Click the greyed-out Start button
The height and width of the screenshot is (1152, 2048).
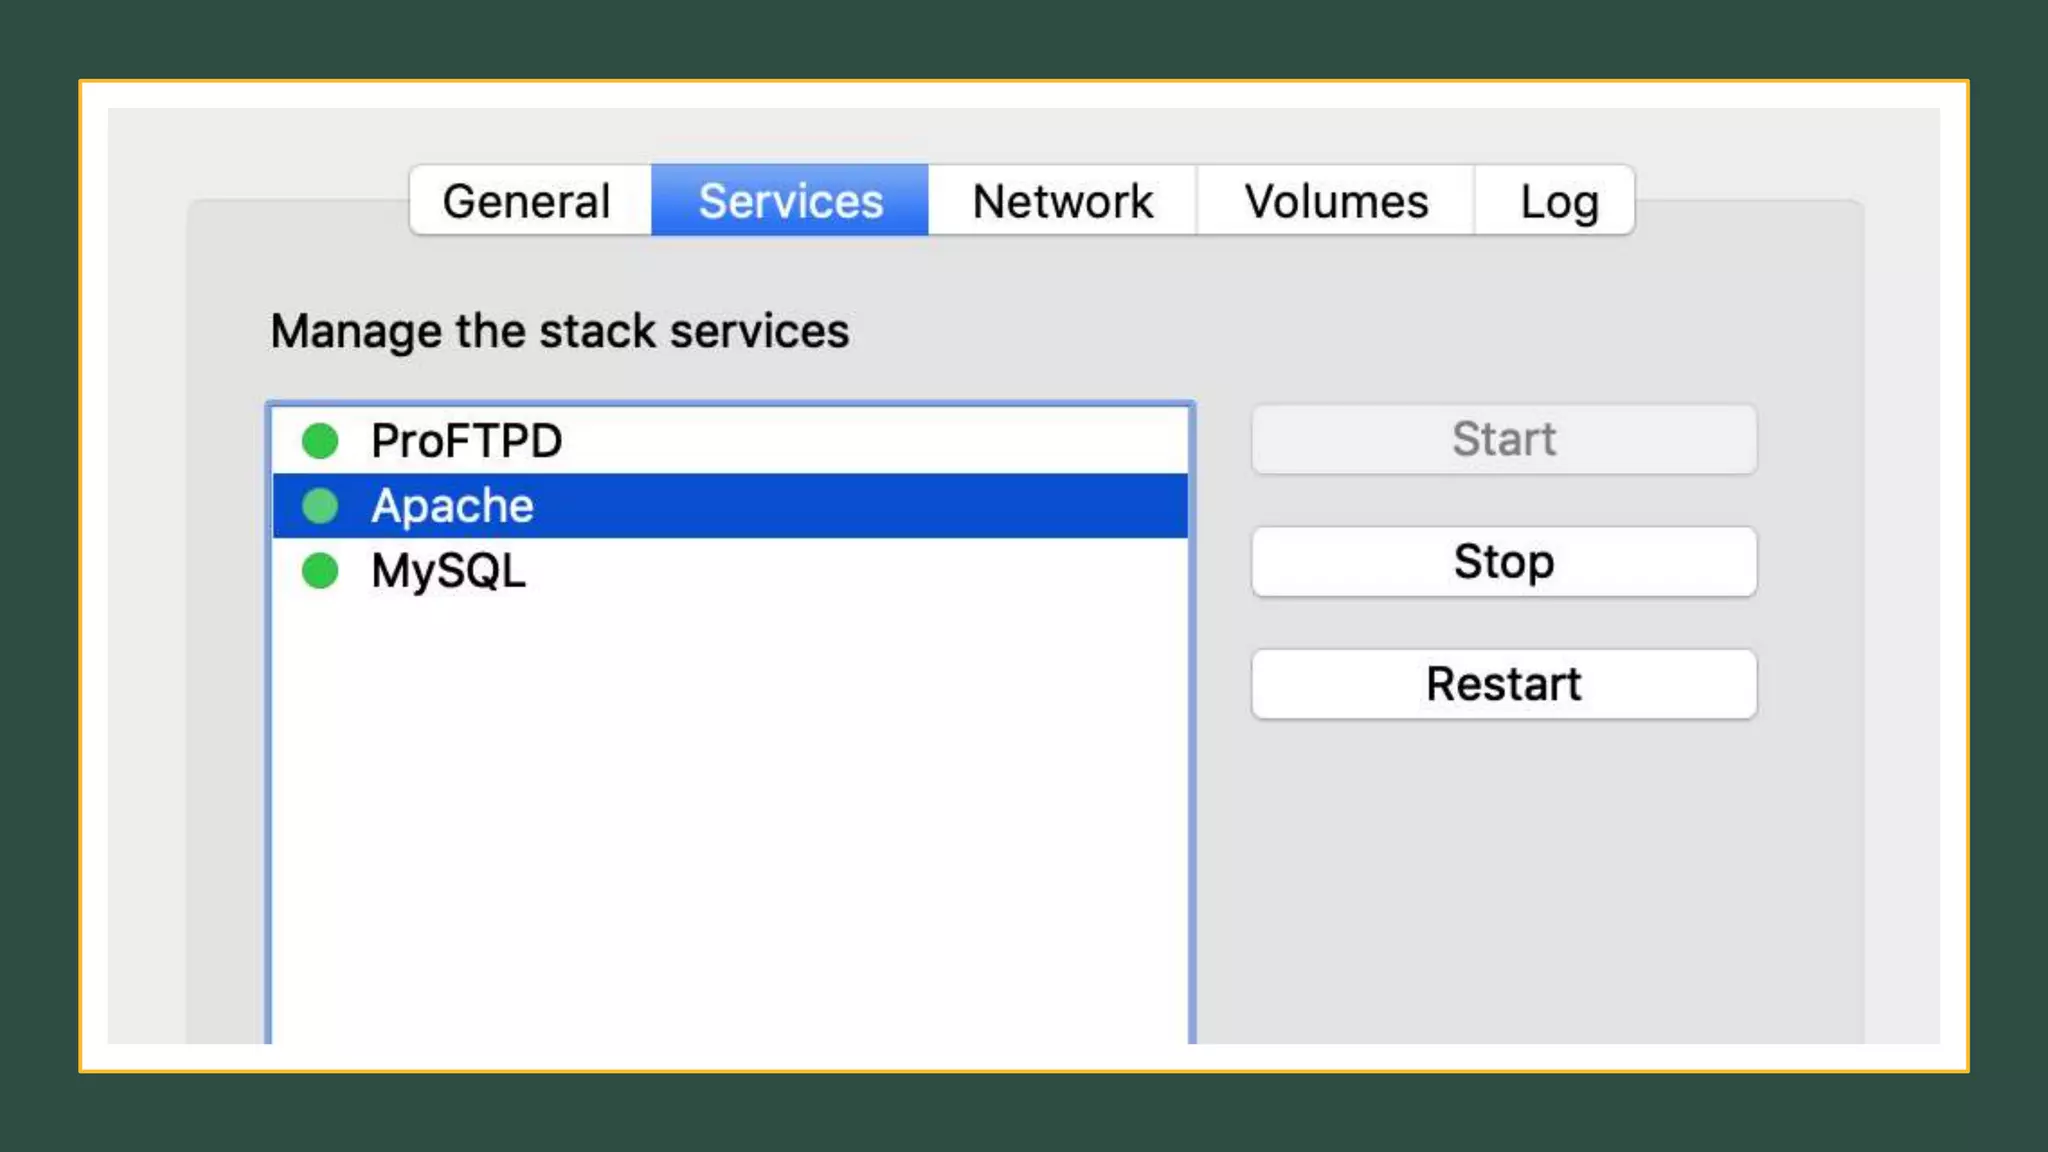1503,439
